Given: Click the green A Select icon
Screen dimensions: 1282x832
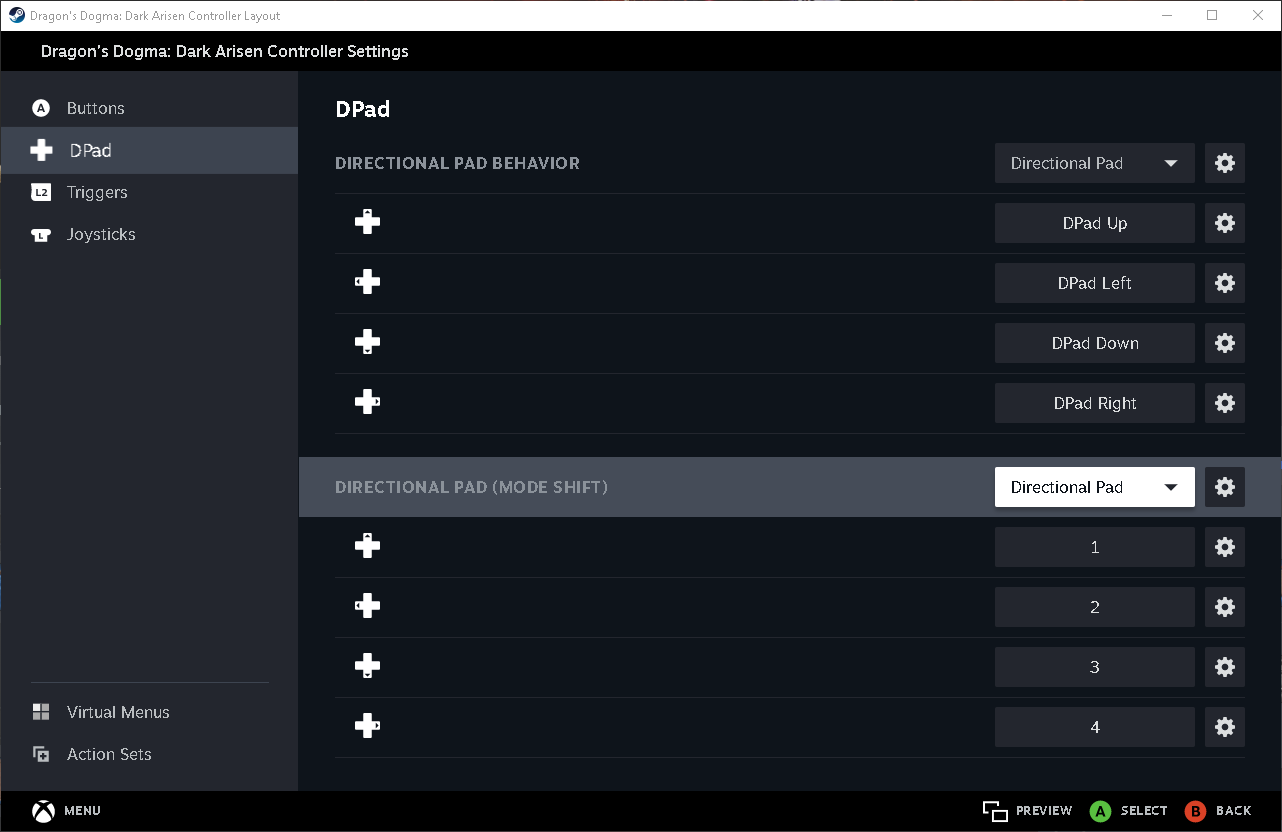Looking at the screenshot, I should (1100, 811).
